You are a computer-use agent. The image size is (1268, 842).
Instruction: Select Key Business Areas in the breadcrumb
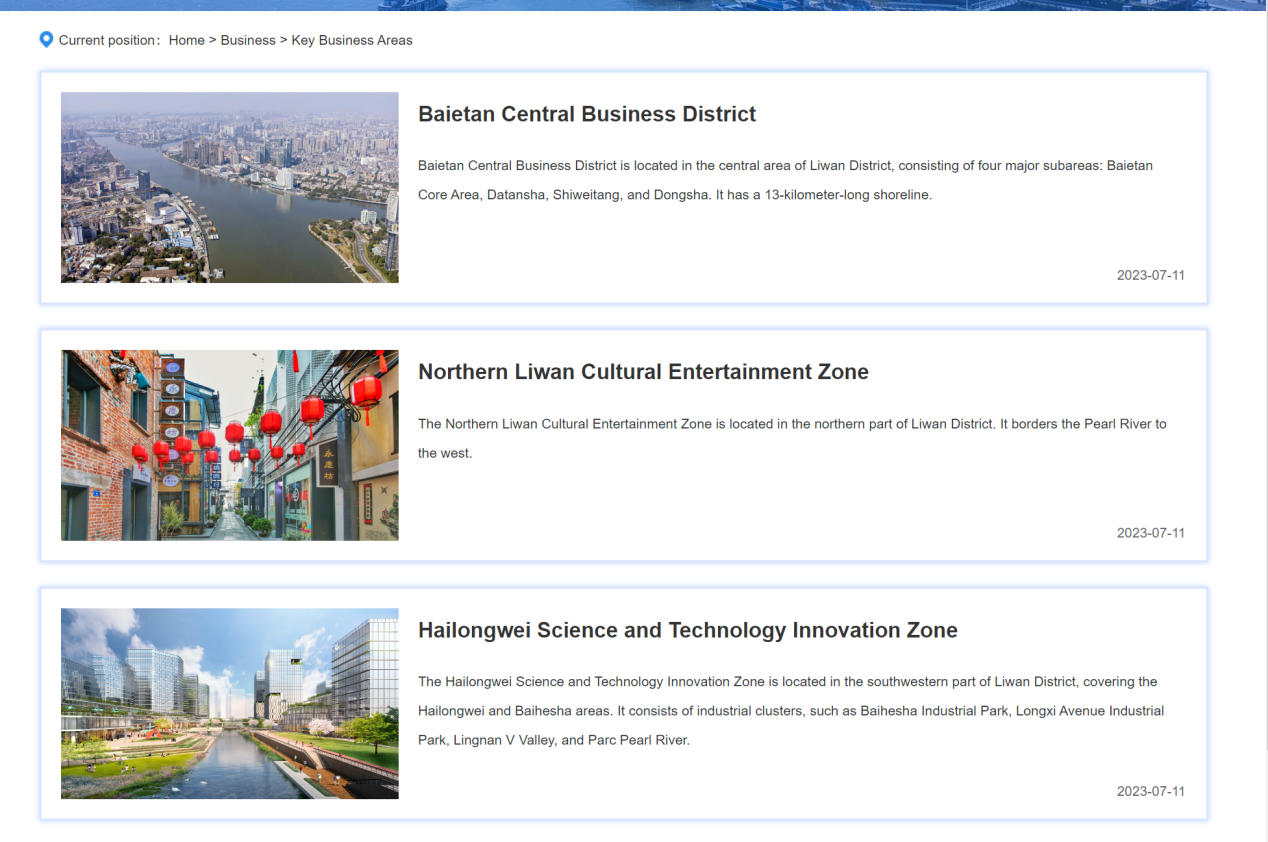[x=352, y=40]
